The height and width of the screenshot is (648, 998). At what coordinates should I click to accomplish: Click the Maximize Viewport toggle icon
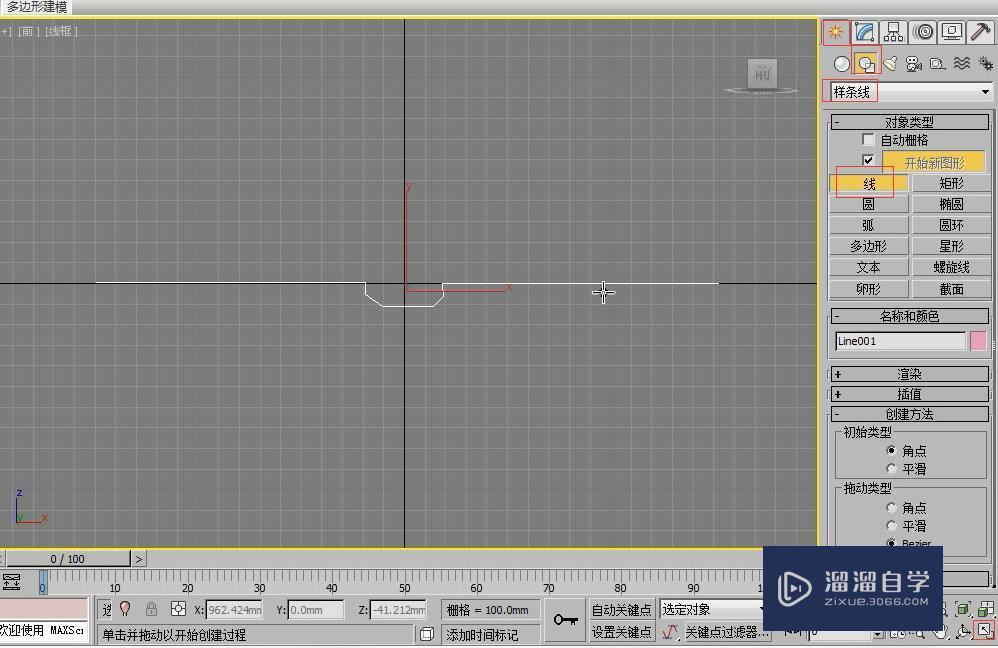985,631
